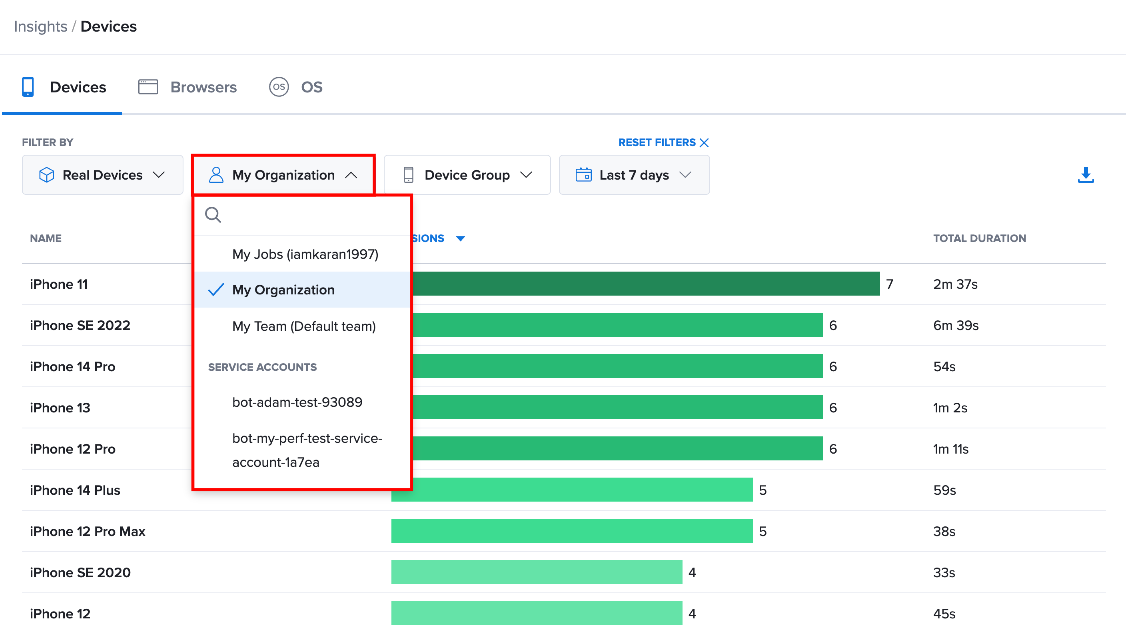This screenshot has height=633, width=1126.
Task: Click the iPhone 11 session bar
Action: coord(645,284)
